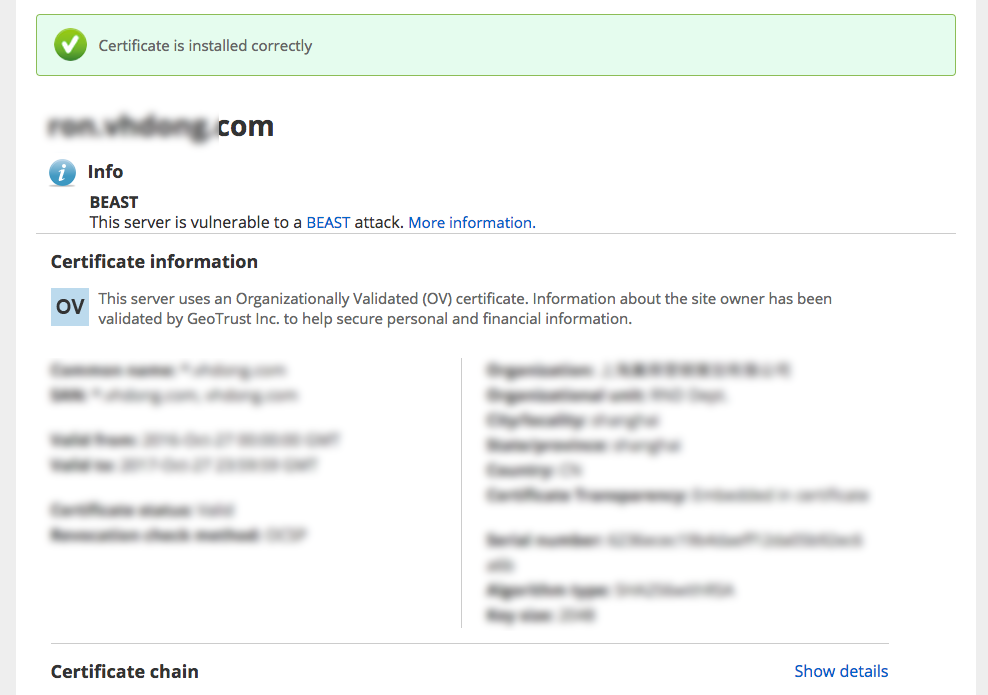Click the bold BEAST warning title
Viewport: 988px width, 695px height.
114,202
